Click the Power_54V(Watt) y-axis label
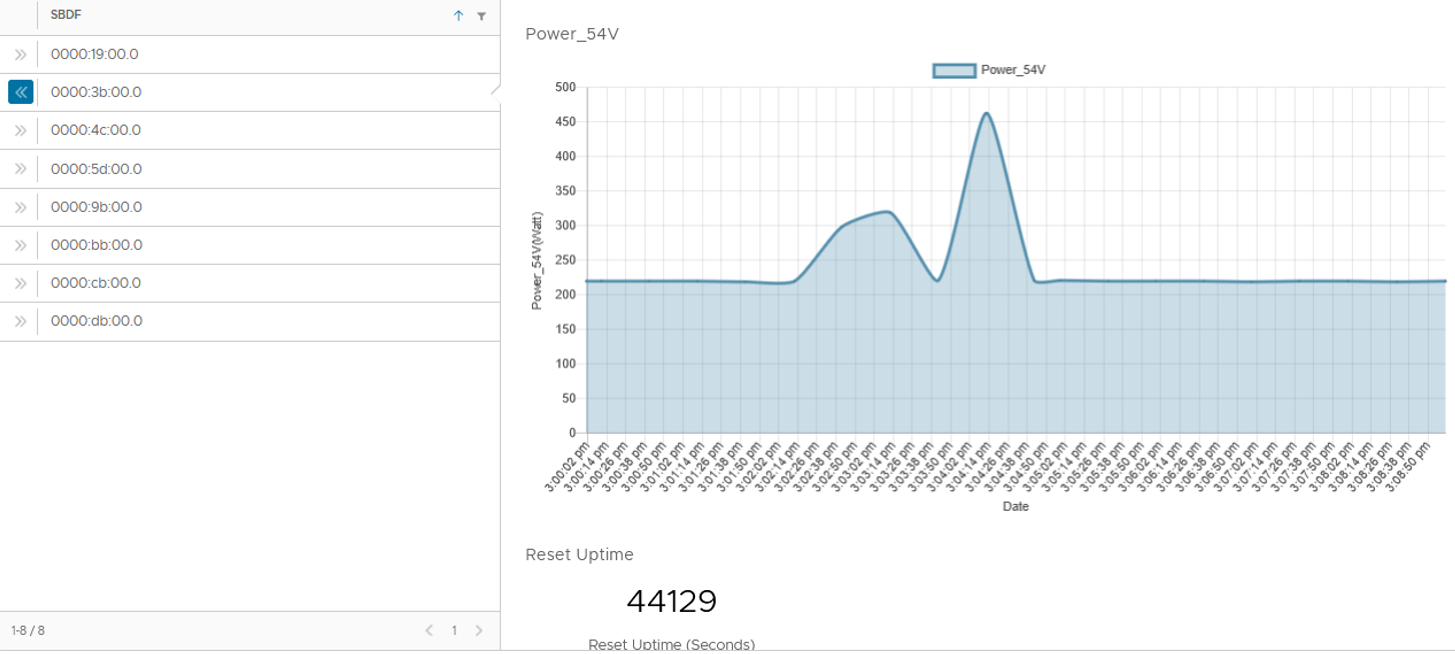 [x=537, y=260]
